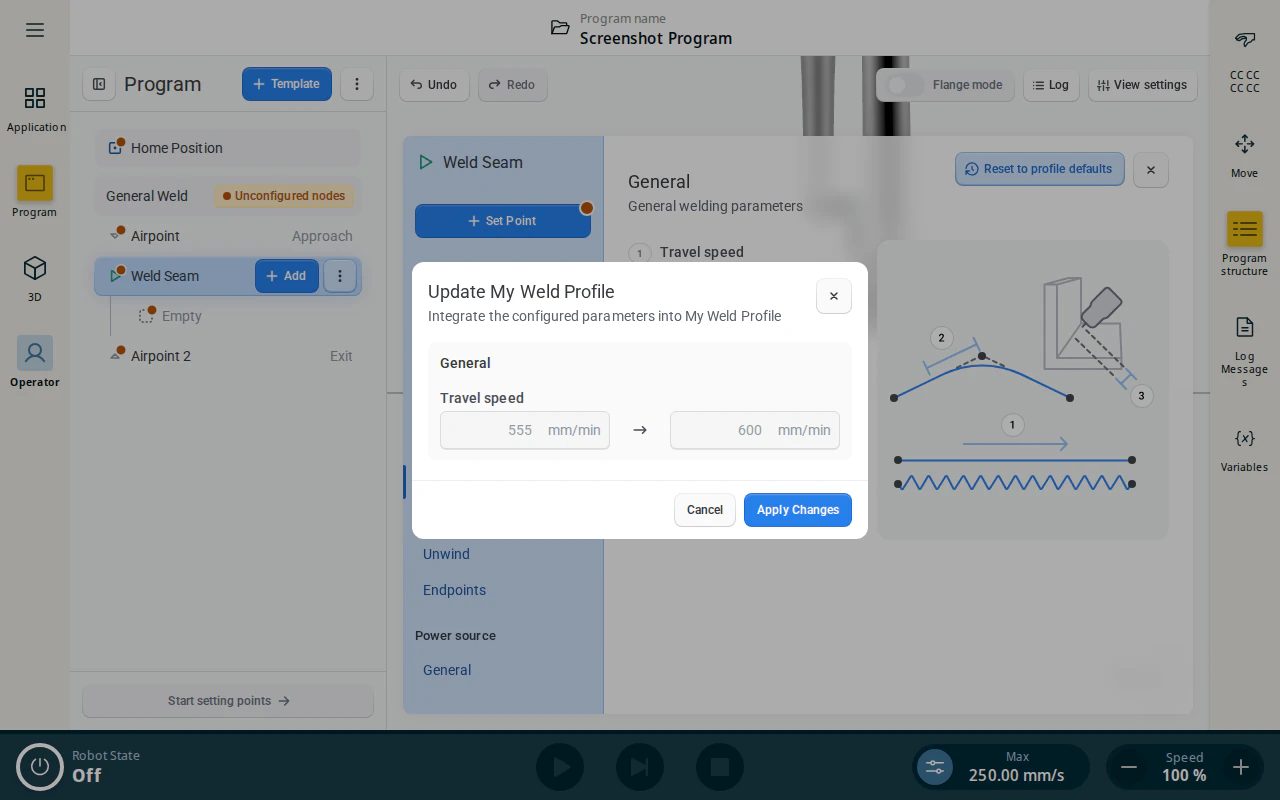Cancel the Update My Weld Profile dialog

(x=705, y=510)
